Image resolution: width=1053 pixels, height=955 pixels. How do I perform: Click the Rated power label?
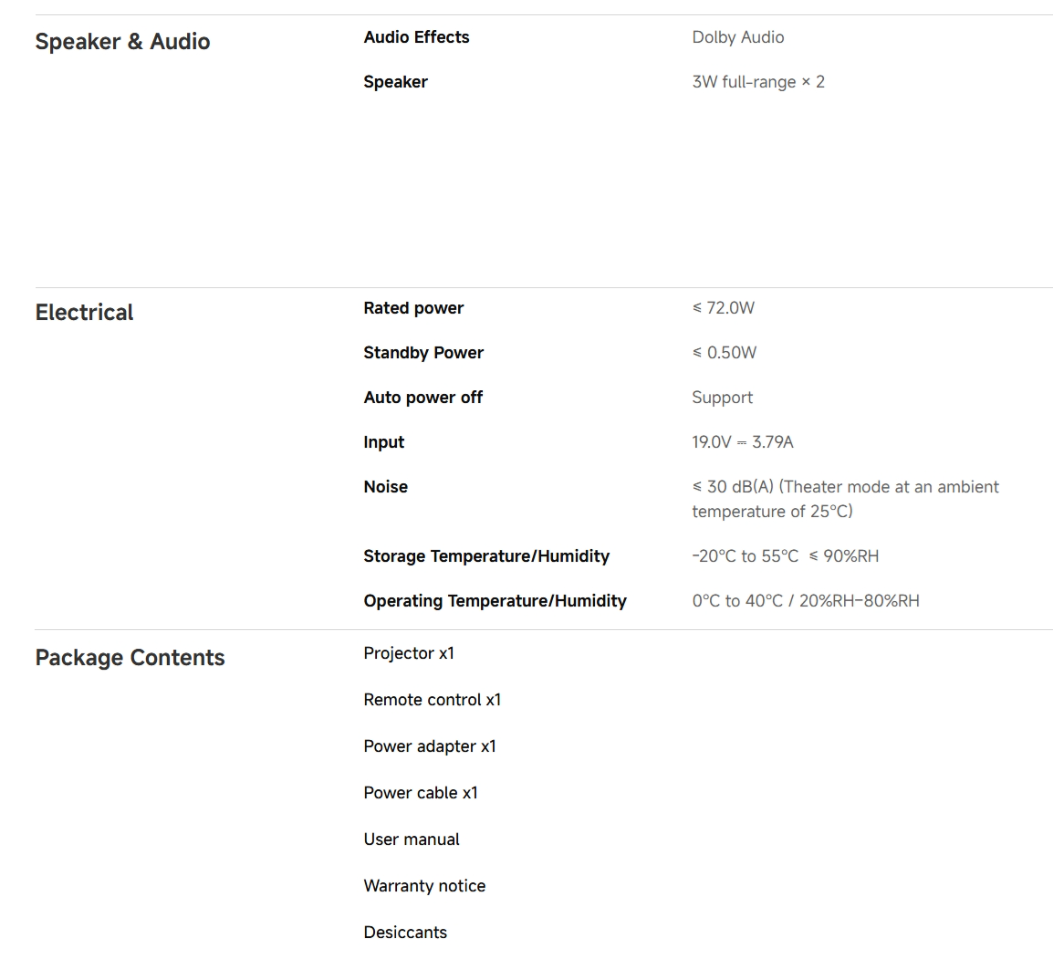tap(413, 309)
